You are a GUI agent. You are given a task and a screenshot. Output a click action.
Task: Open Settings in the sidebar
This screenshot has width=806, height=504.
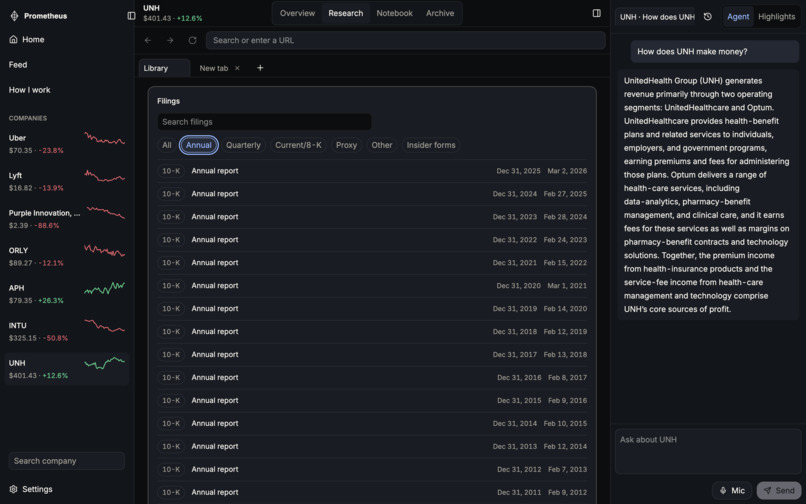point(31,489)
